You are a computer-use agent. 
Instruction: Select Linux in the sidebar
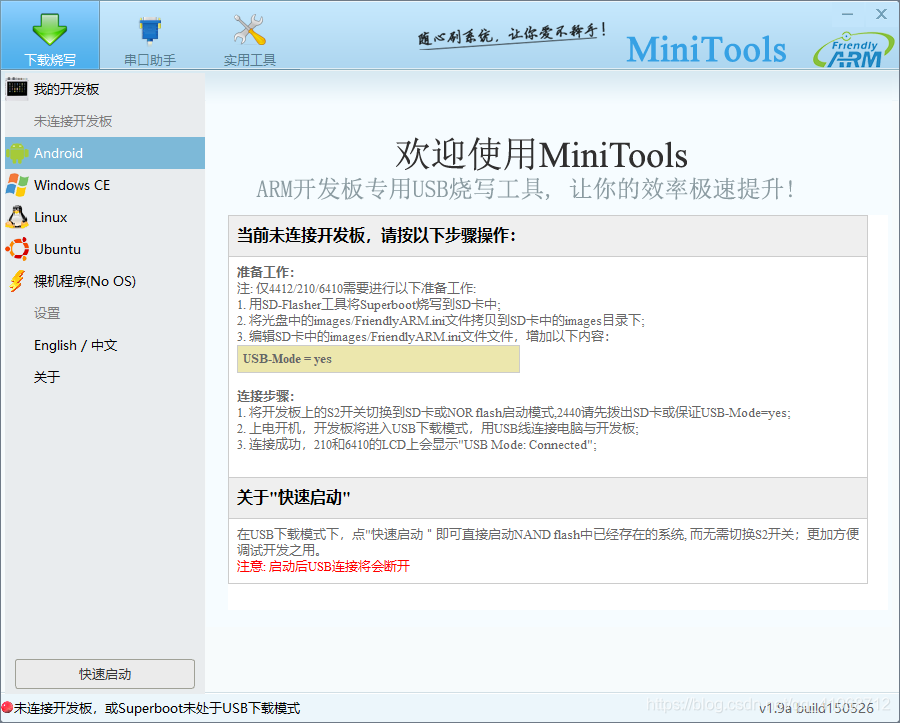click(104, 217)
